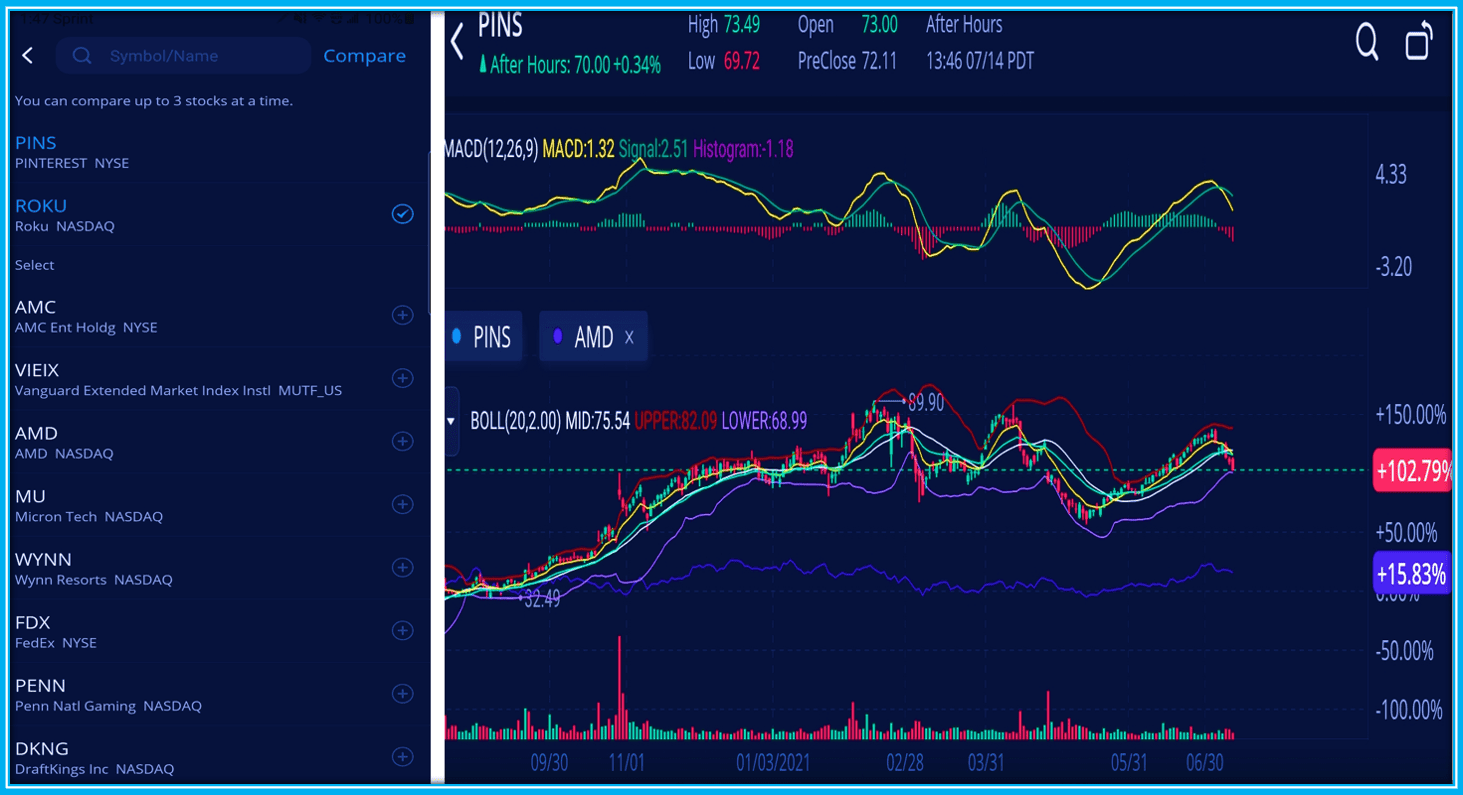
Task: Add WYNN to comparison
Action: [x=402, y=567]
